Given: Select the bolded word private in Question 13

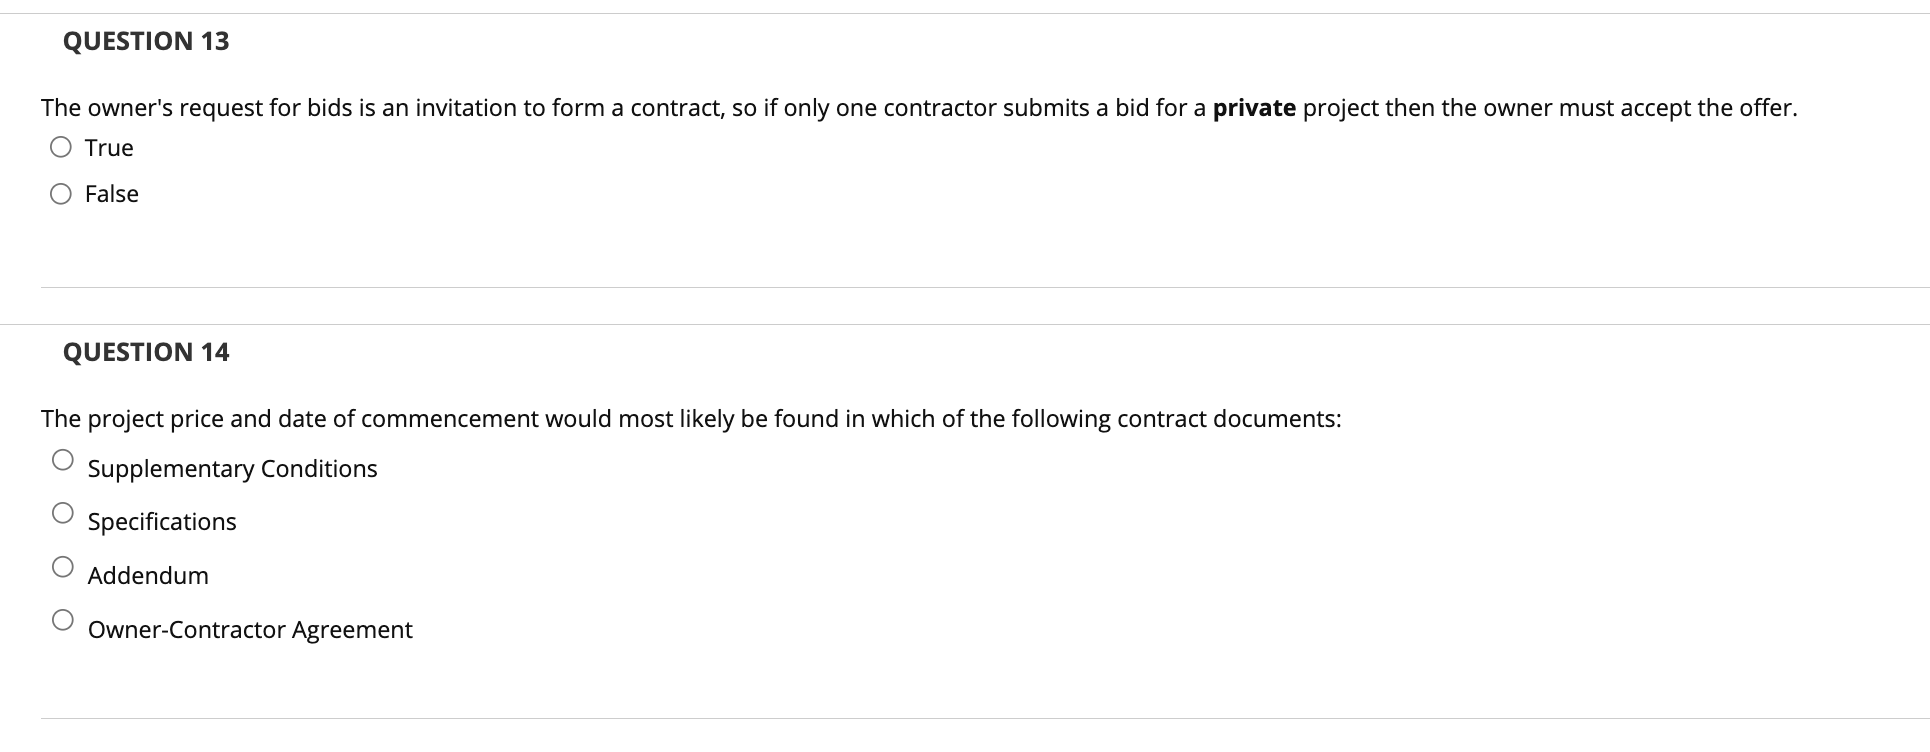Looking at the screenshot, I should coord(1255,107).
